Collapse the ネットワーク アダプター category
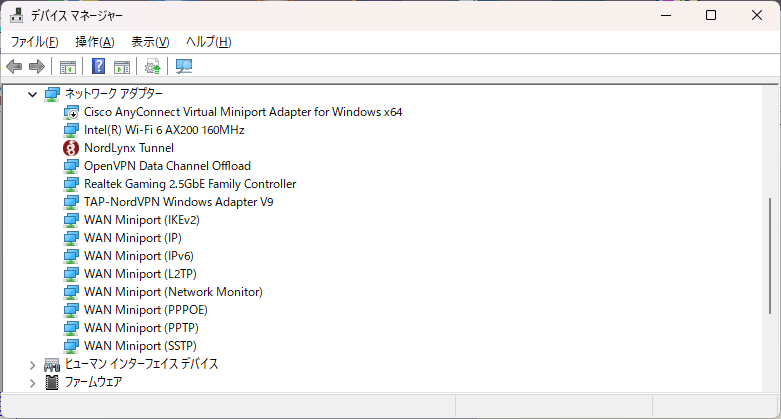The height and width of the screenshot is (419, 781). tap(32, 94)
